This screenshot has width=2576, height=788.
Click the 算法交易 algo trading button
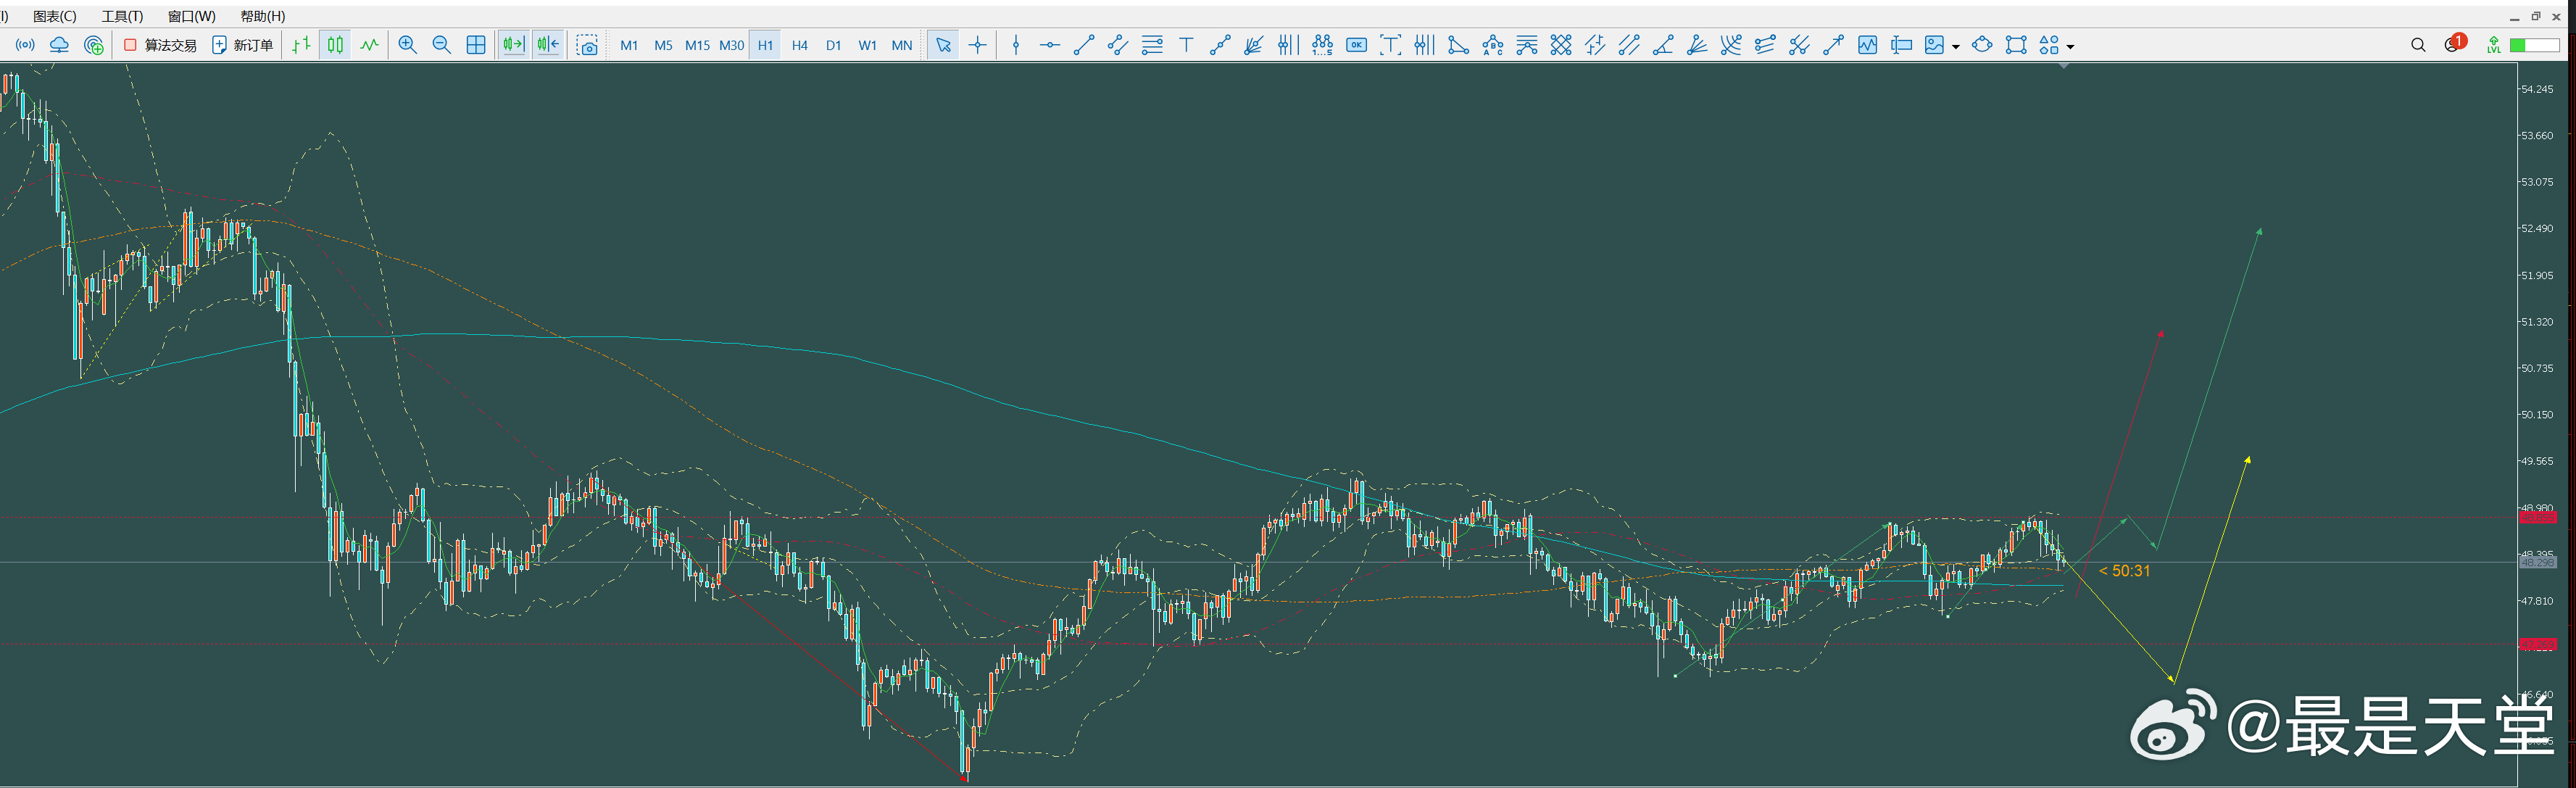pyautogui.click(x=160, y=45)
